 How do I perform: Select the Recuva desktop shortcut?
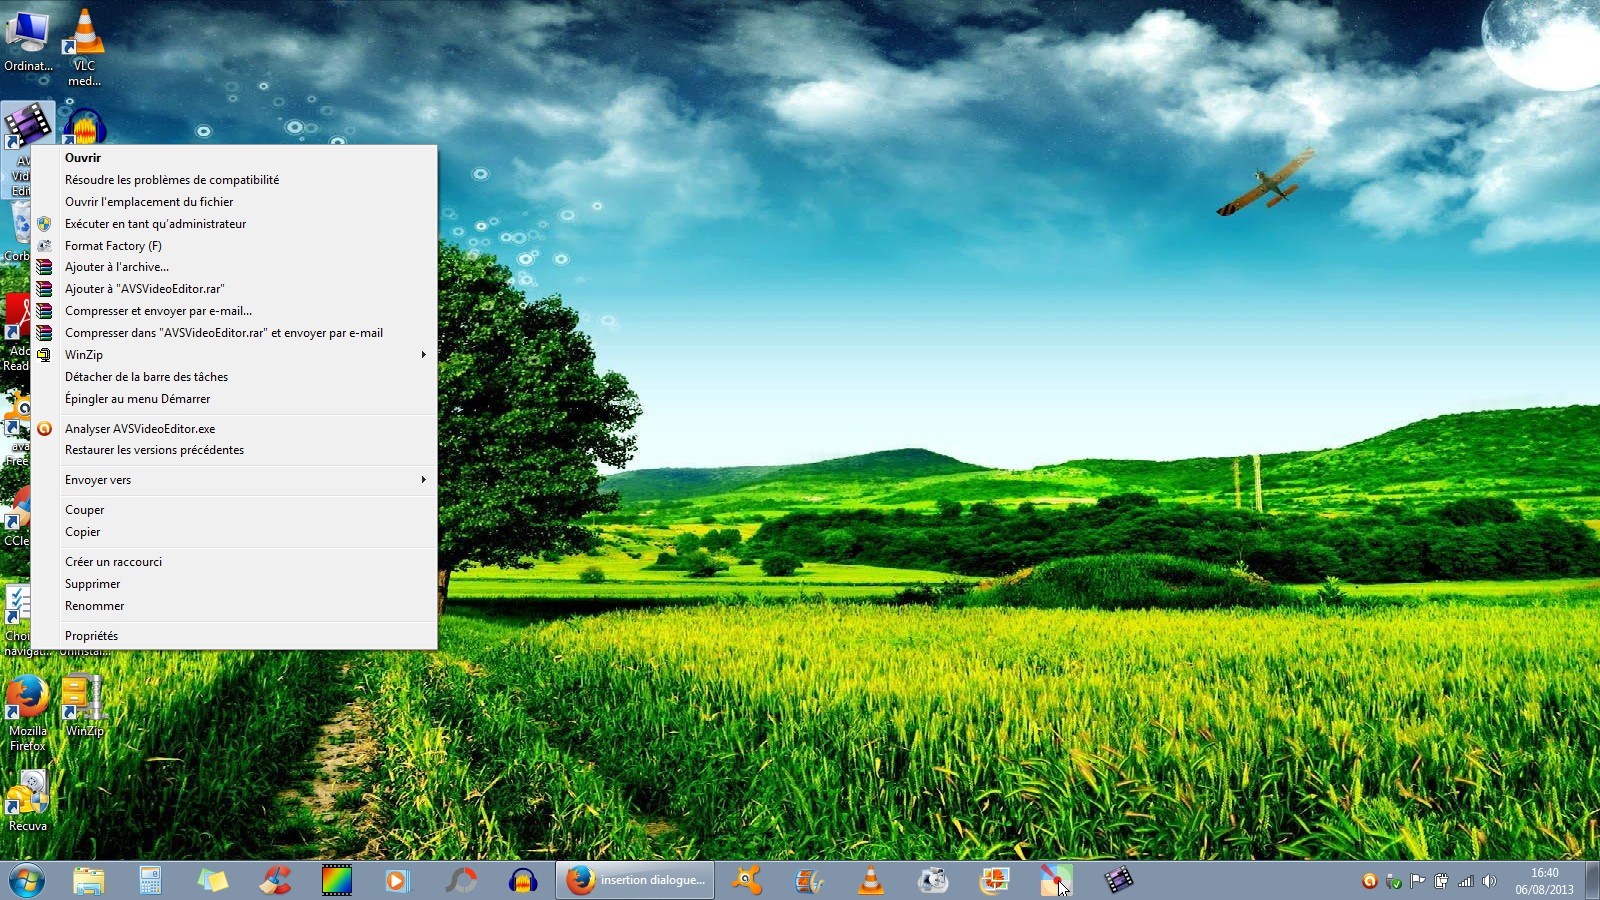click(x=28, y=801)
